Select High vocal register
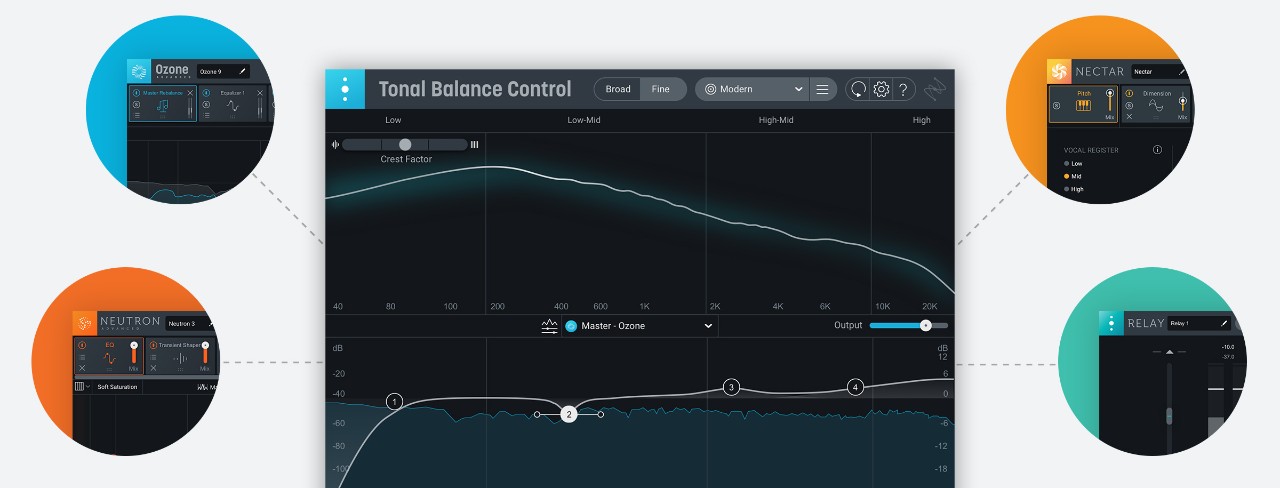Screen dimensions: 1280x488 point(1073,189)
